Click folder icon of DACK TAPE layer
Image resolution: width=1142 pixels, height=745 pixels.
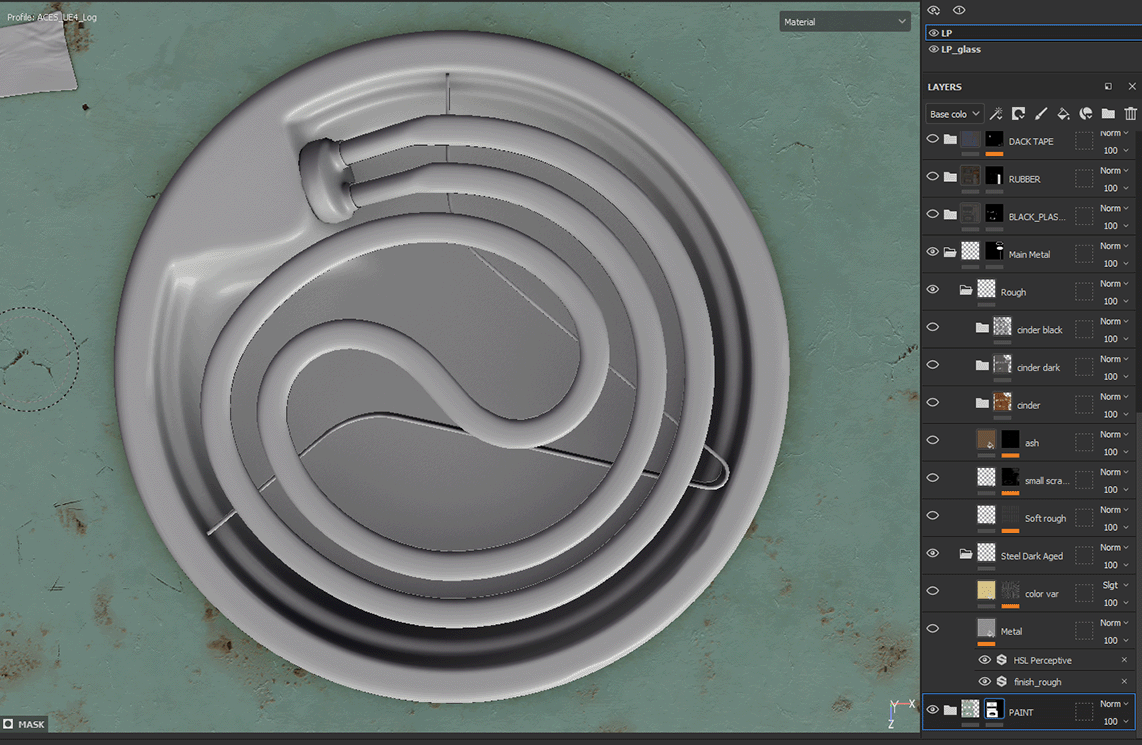click(x=950, y=139)
